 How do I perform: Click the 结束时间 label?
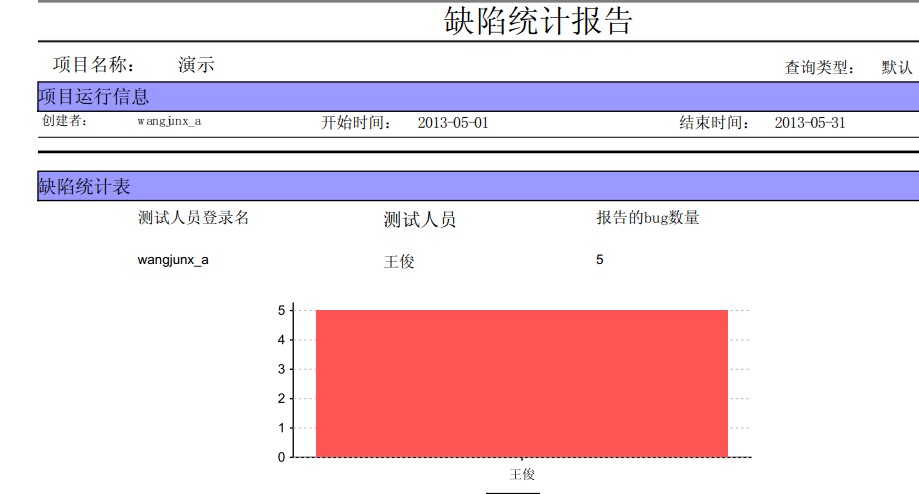714,122
